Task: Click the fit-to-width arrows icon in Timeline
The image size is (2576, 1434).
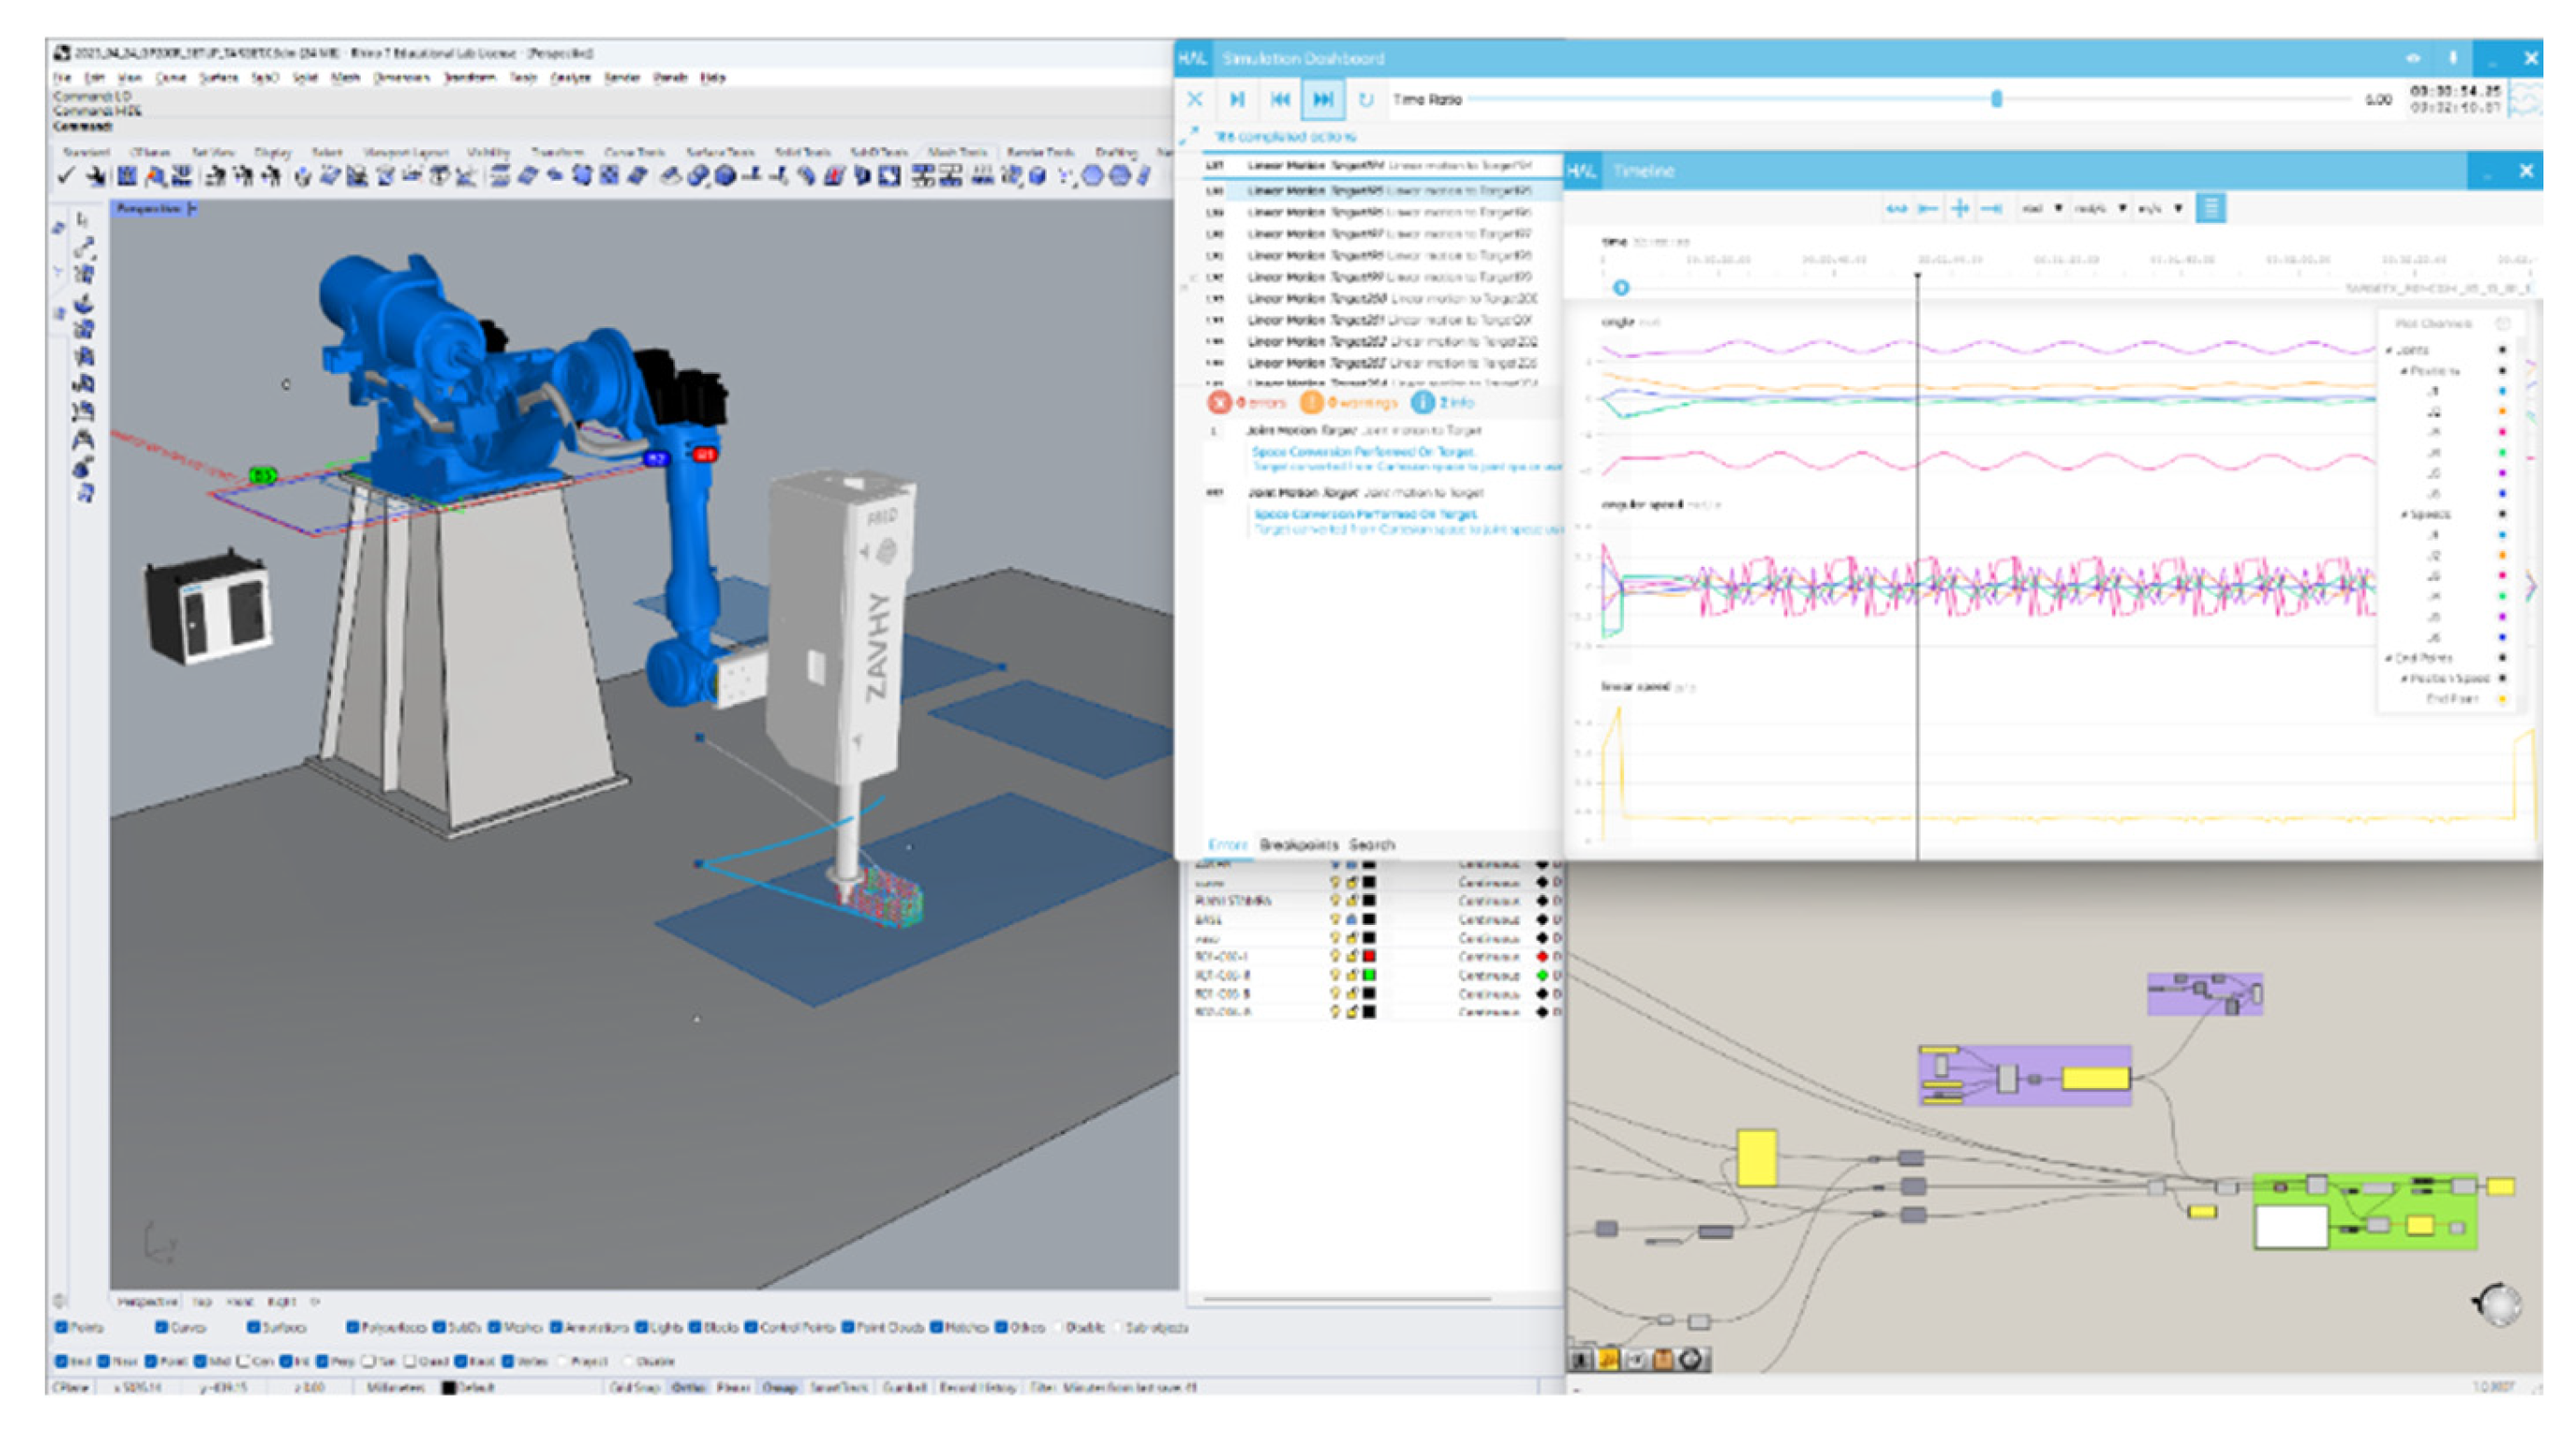Action: click(x=1896, y=208)
